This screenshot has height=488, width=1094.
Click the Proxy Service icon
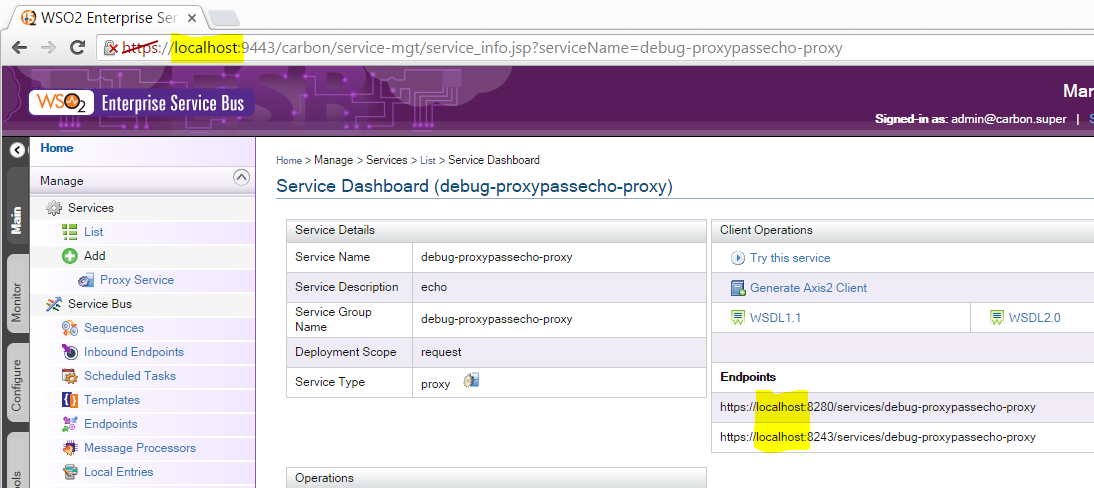[x=86, y=280]
